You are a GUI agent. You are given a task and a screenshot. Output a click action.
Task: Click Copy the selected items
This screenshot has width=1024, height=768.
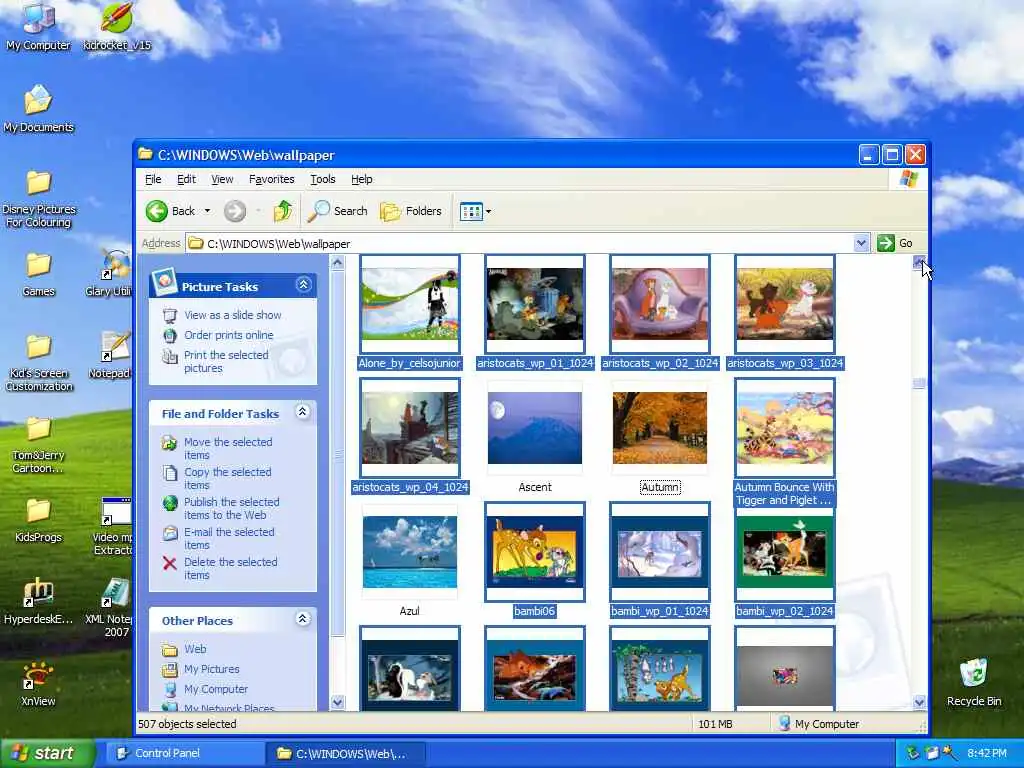(227, 478)
